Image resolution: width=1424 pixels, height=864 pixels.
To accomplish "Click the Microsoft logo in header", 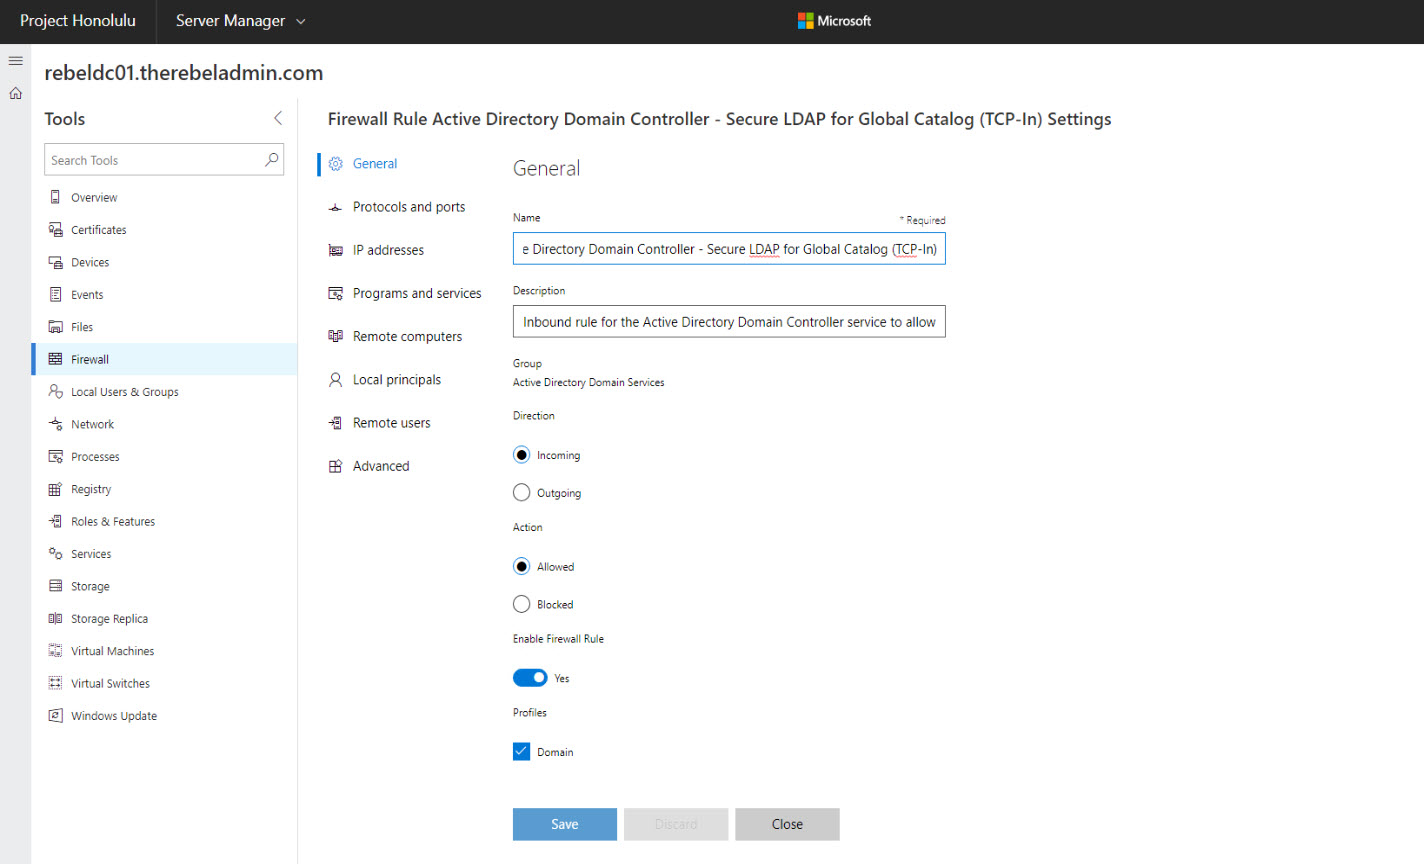I will point(834,21).
